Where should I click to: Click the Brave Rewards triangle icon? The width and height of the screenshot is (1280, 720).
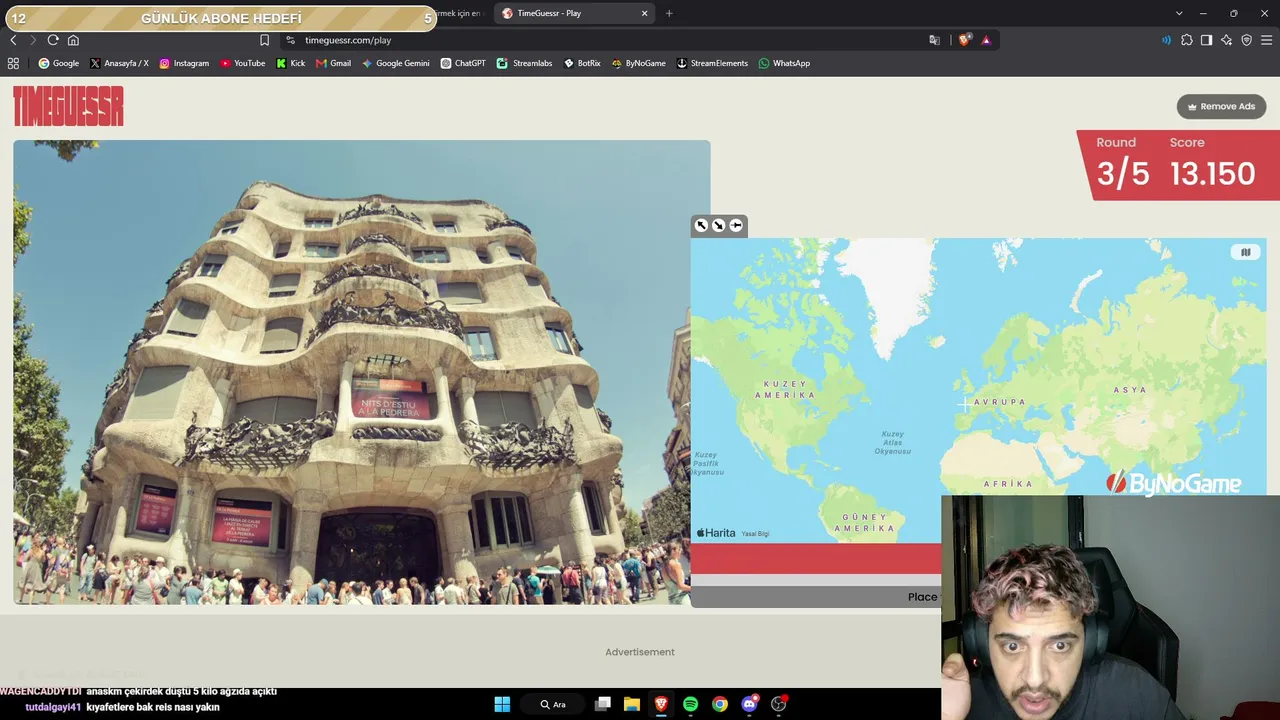pos(986,40)
